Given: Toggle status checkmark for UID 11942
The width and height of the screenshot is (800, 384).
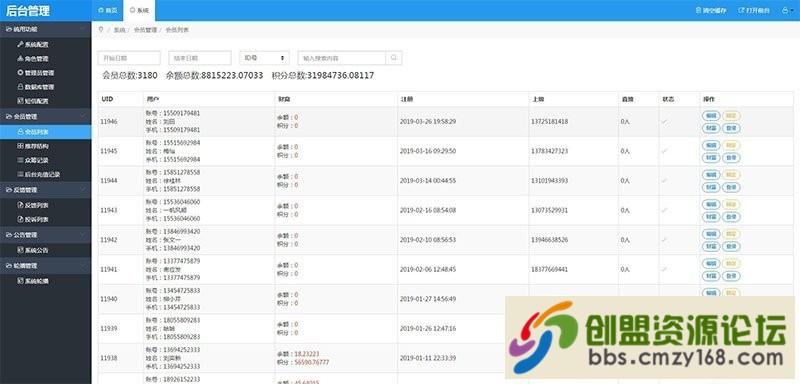Looking at the screenshot, I should tap(664, 240).
